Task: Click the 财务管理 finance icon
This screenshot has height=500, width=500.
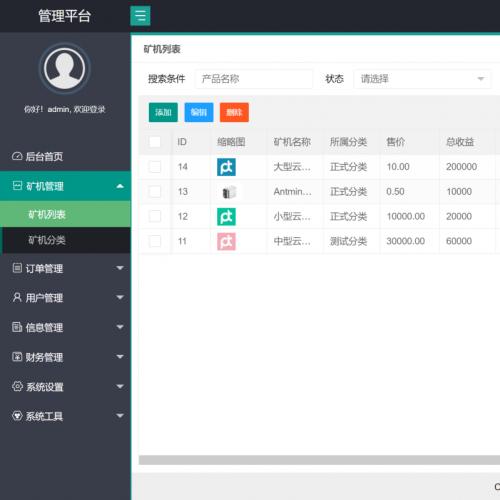Action: coord(17,357)
